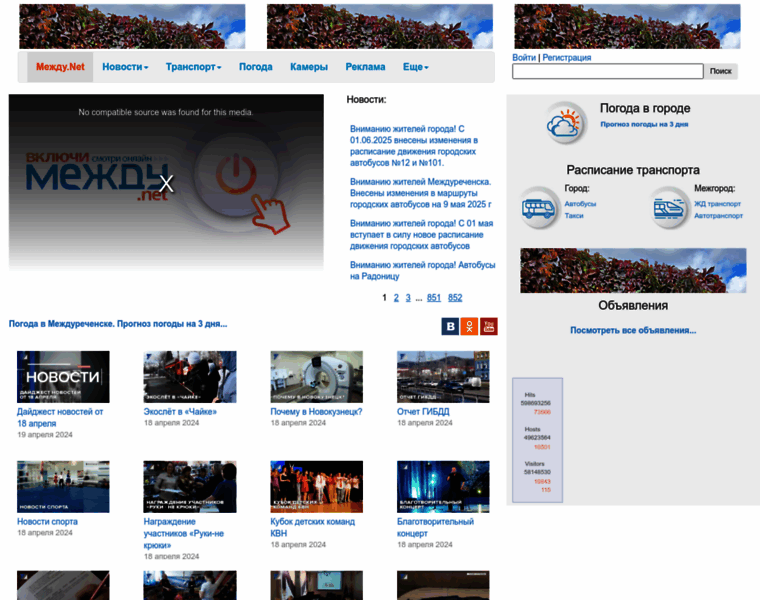Open Погода в Междуреченске 3-day forecast link

[x=118, y=324]
